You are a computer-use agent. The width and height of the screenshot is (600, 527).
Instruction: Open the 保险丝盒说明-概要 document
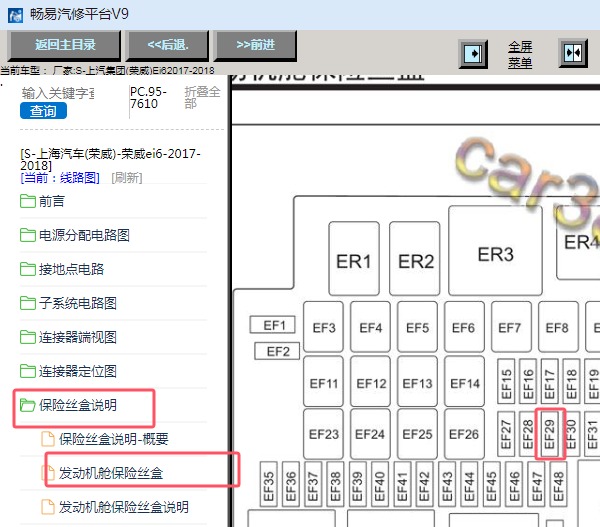[114, 439]
